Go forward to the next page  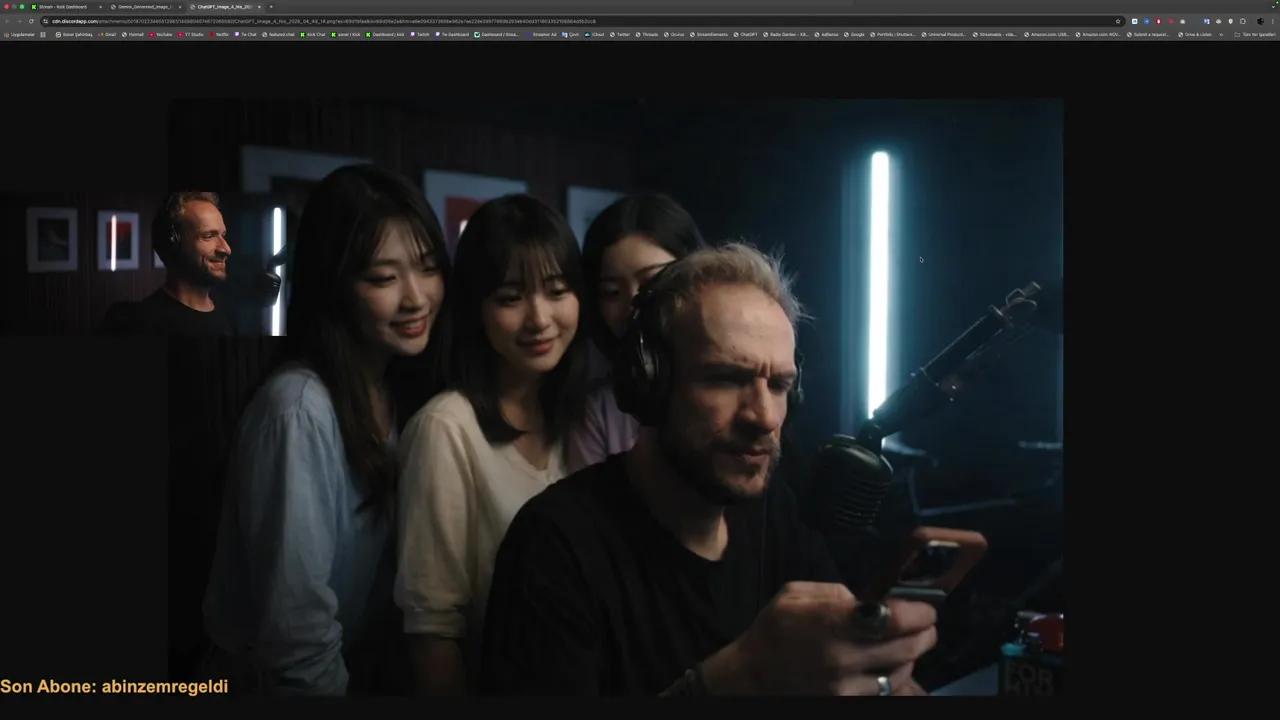19,21
